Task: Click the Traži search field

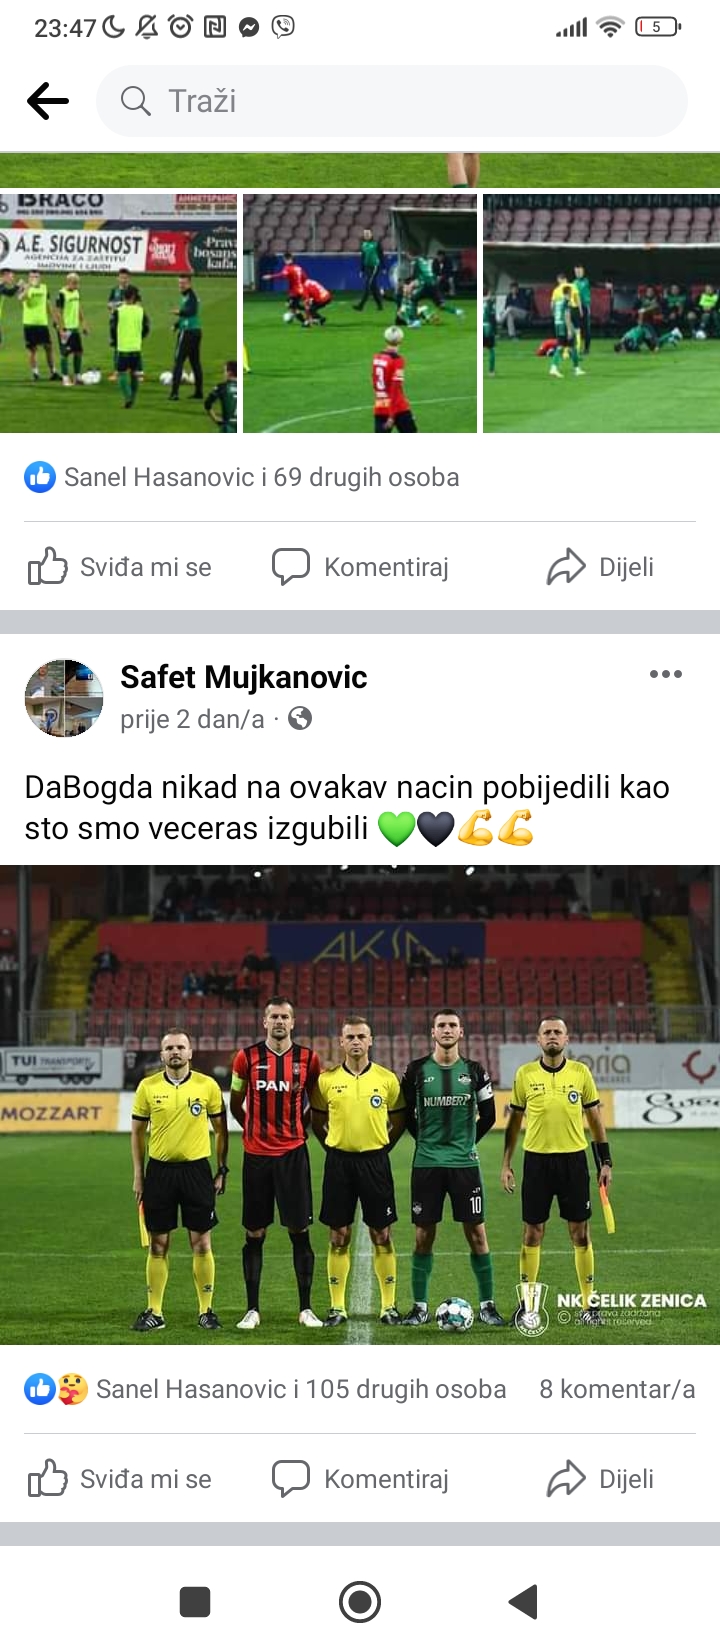Action: point(392,101)
